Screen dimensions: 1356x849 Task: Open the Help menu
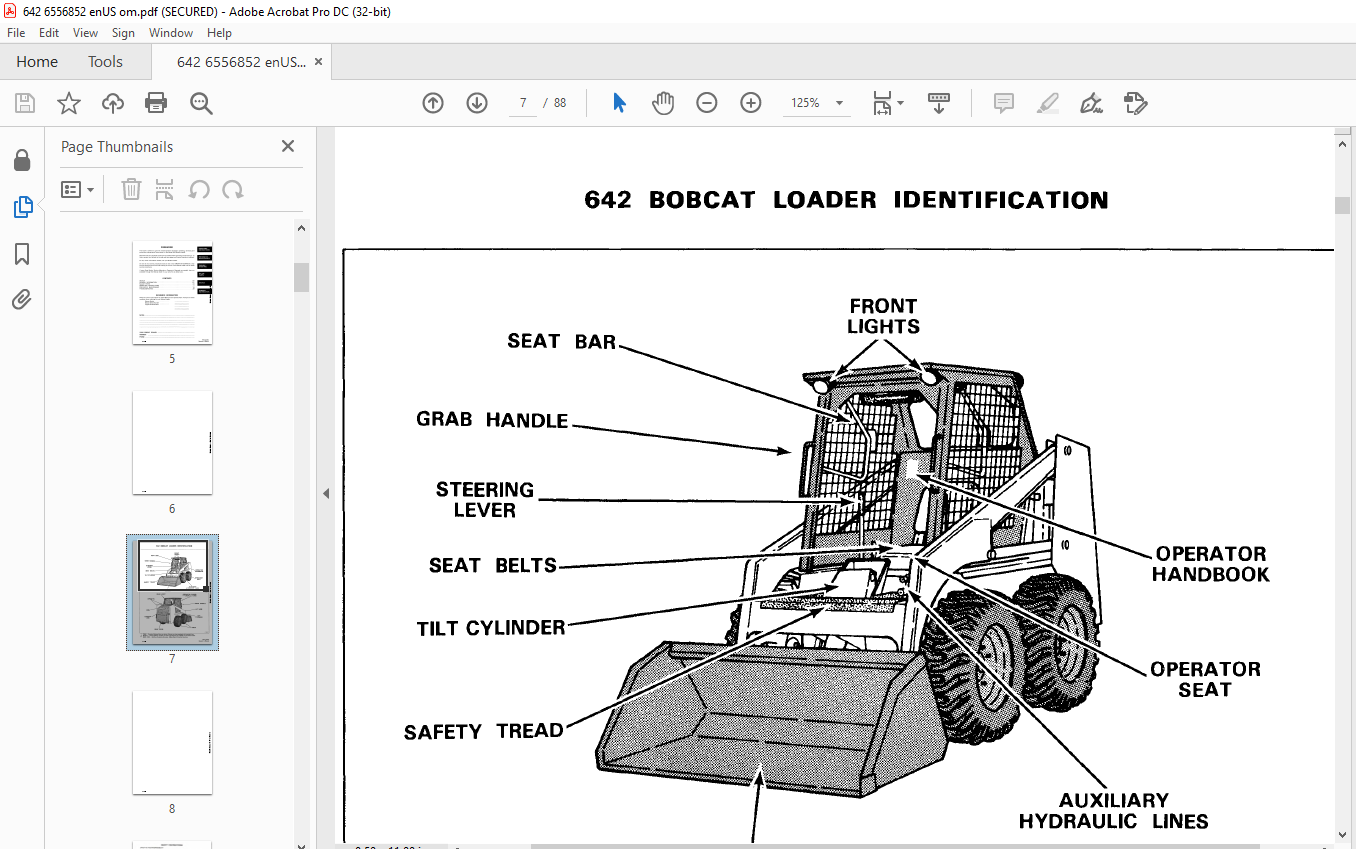(219, 33)
